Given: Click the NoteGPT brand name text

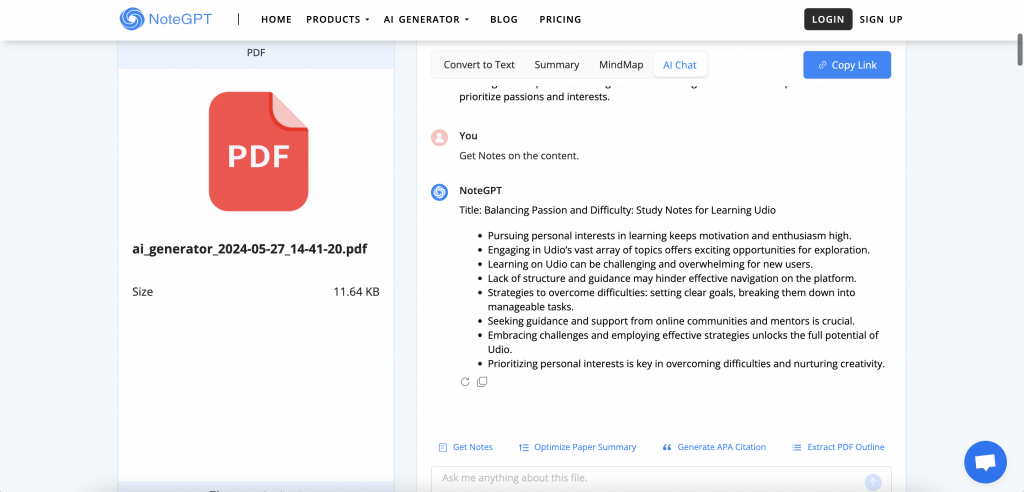Looking at the screenshot, I should (x=180, y=19).
